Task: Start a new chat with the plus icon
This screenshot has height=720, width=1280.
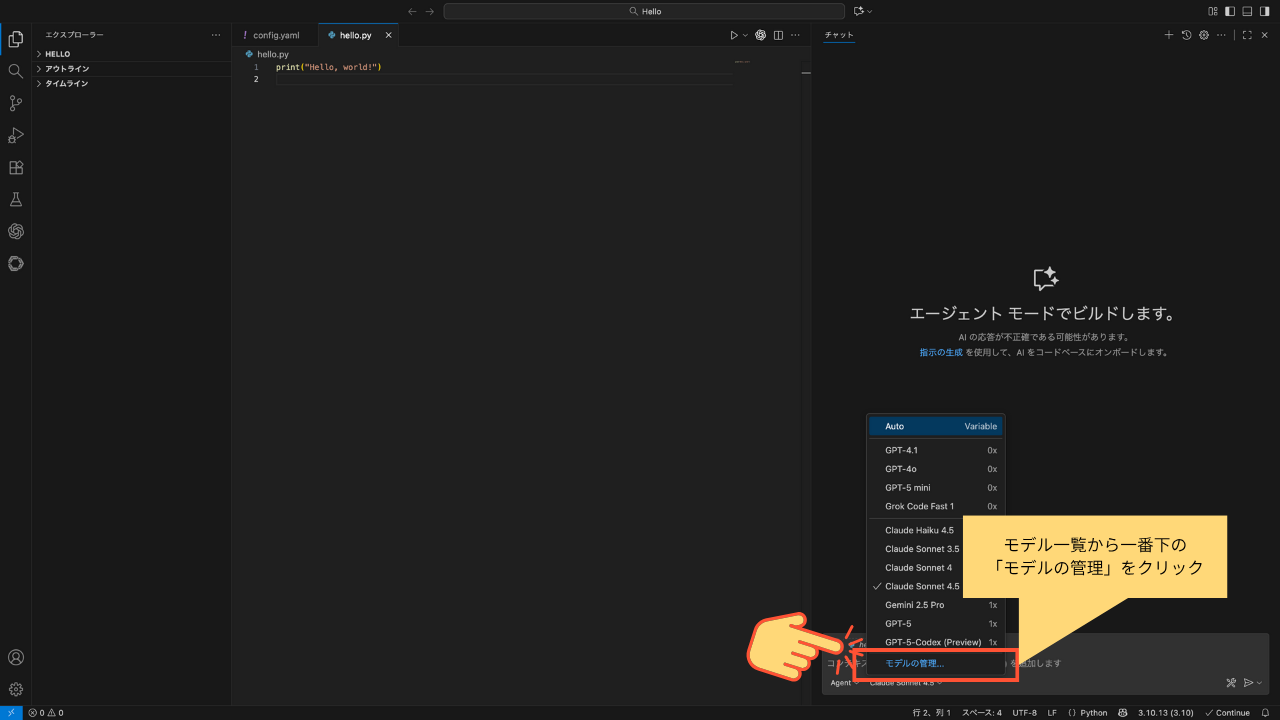Action: tap(1168, 34)
